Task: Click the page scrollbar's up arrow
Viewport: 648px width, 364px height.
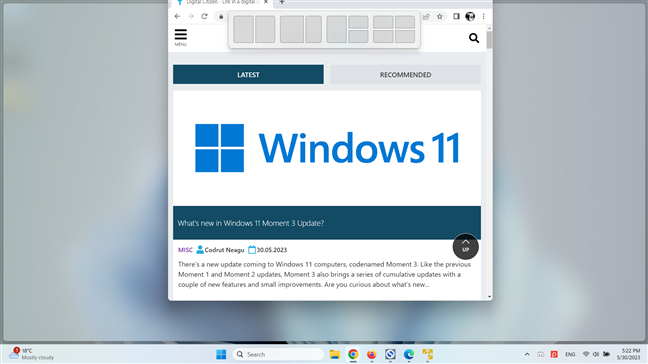Action: tap(489, 29)
